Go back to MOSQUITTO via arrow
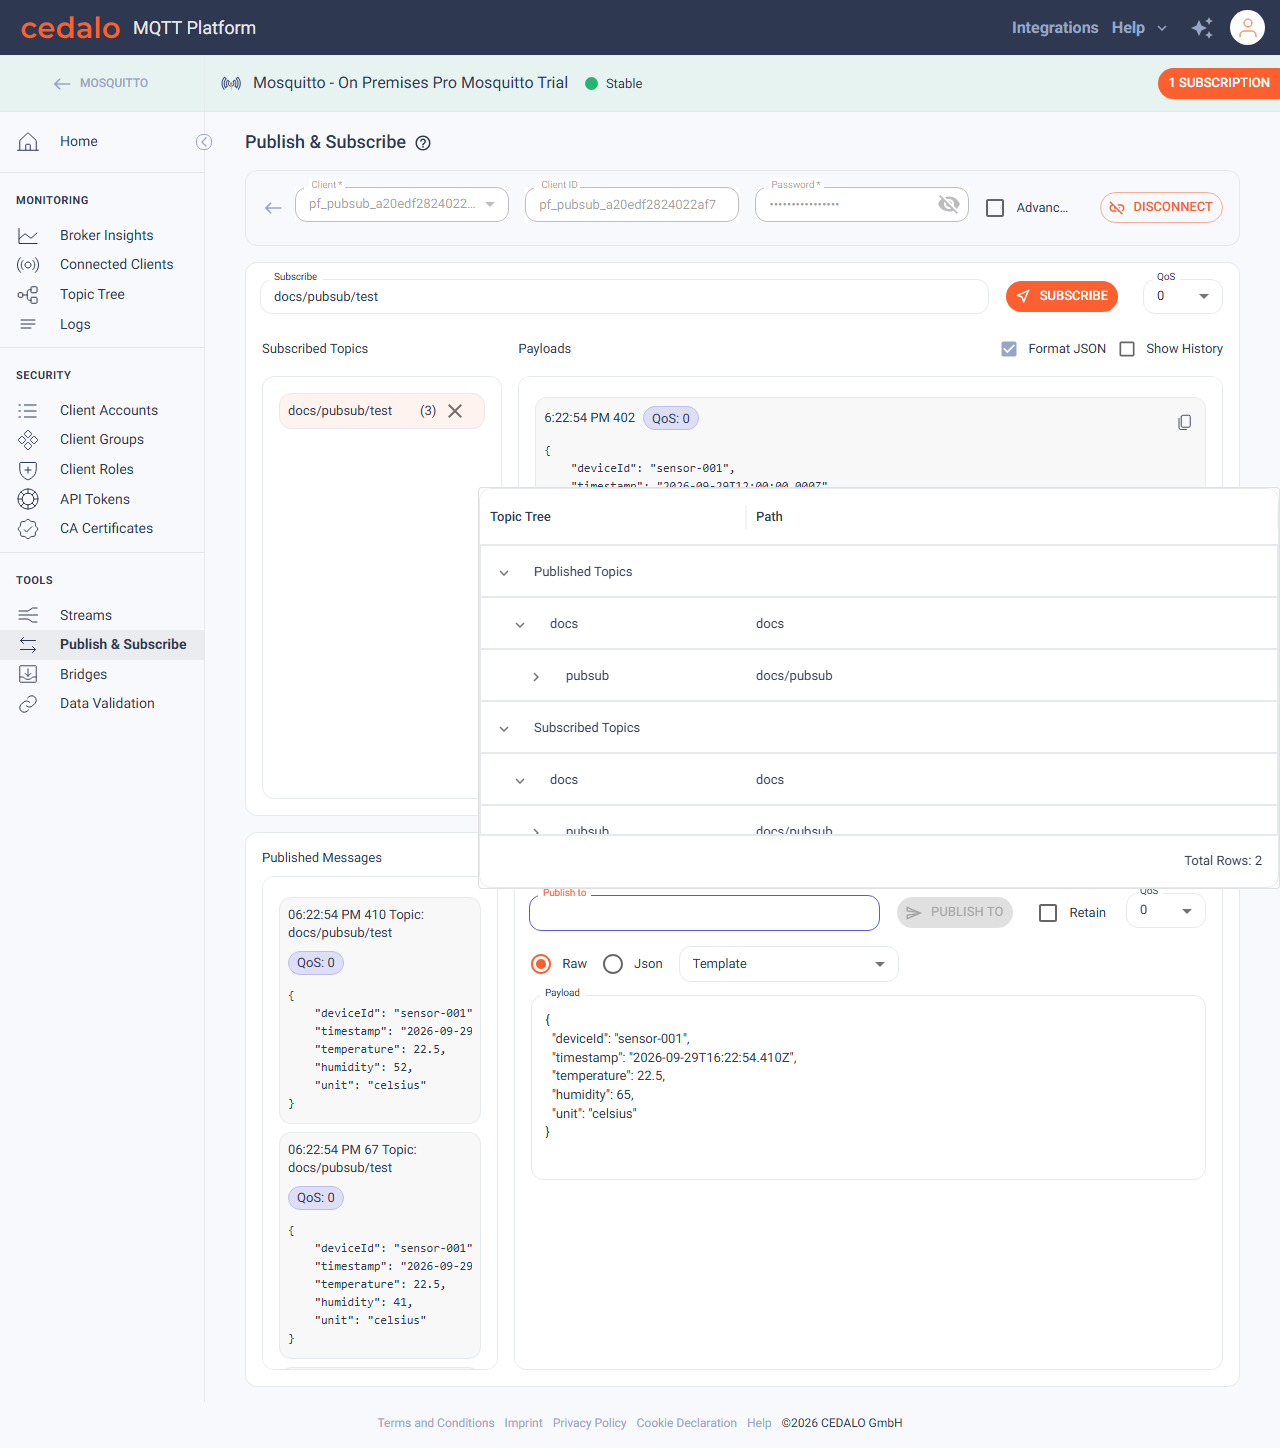Viewport: 1280px width, 1448px height. click(x=62, y=84)
